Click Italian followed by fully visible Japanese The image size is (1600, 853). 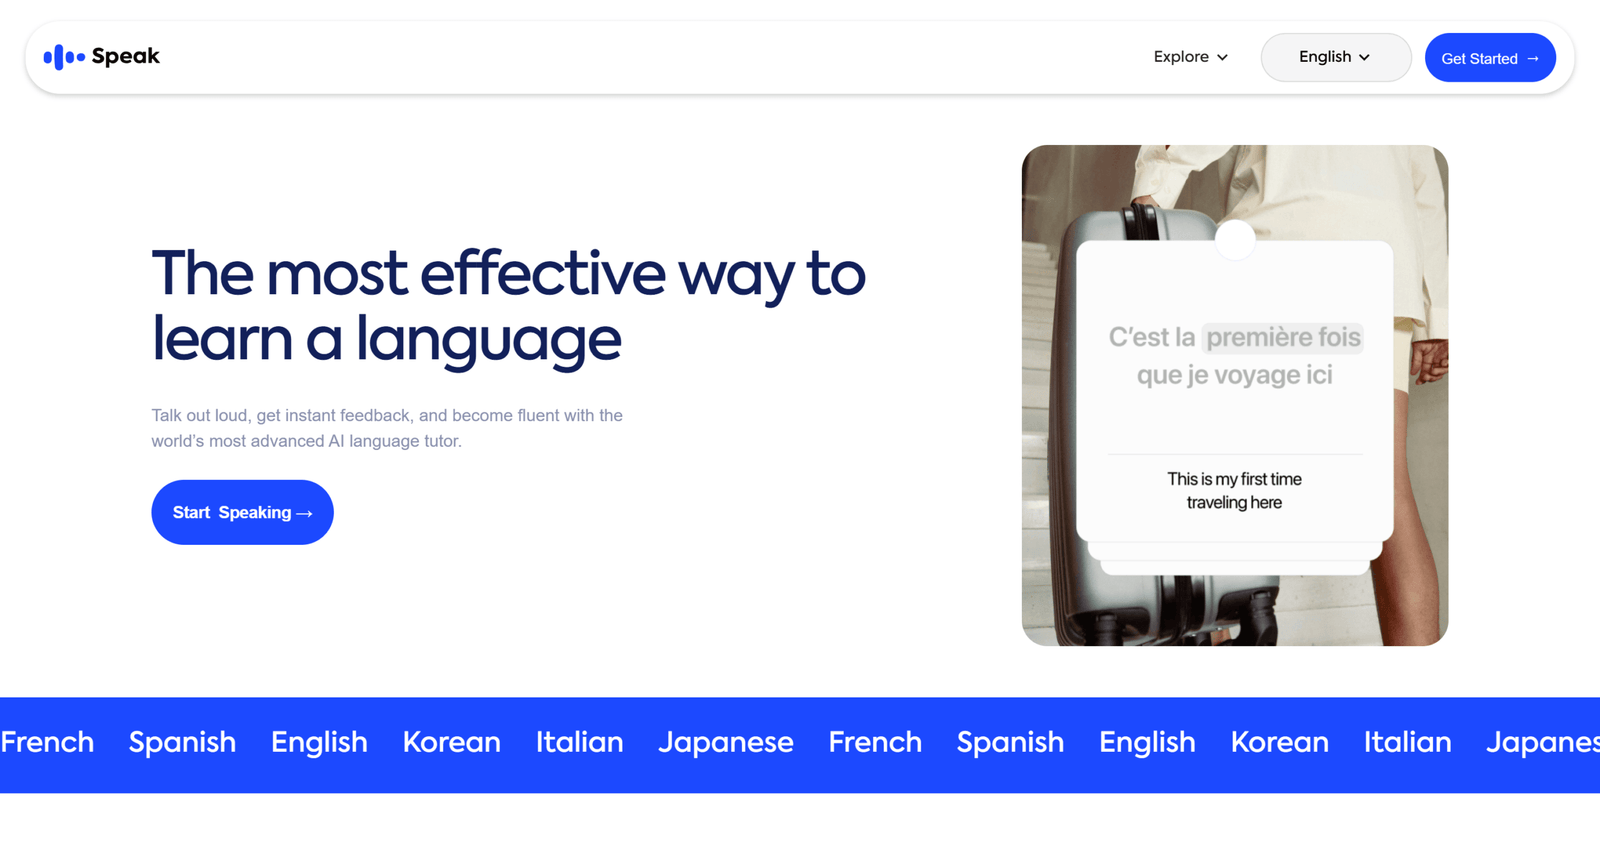(x=579, y=742)
